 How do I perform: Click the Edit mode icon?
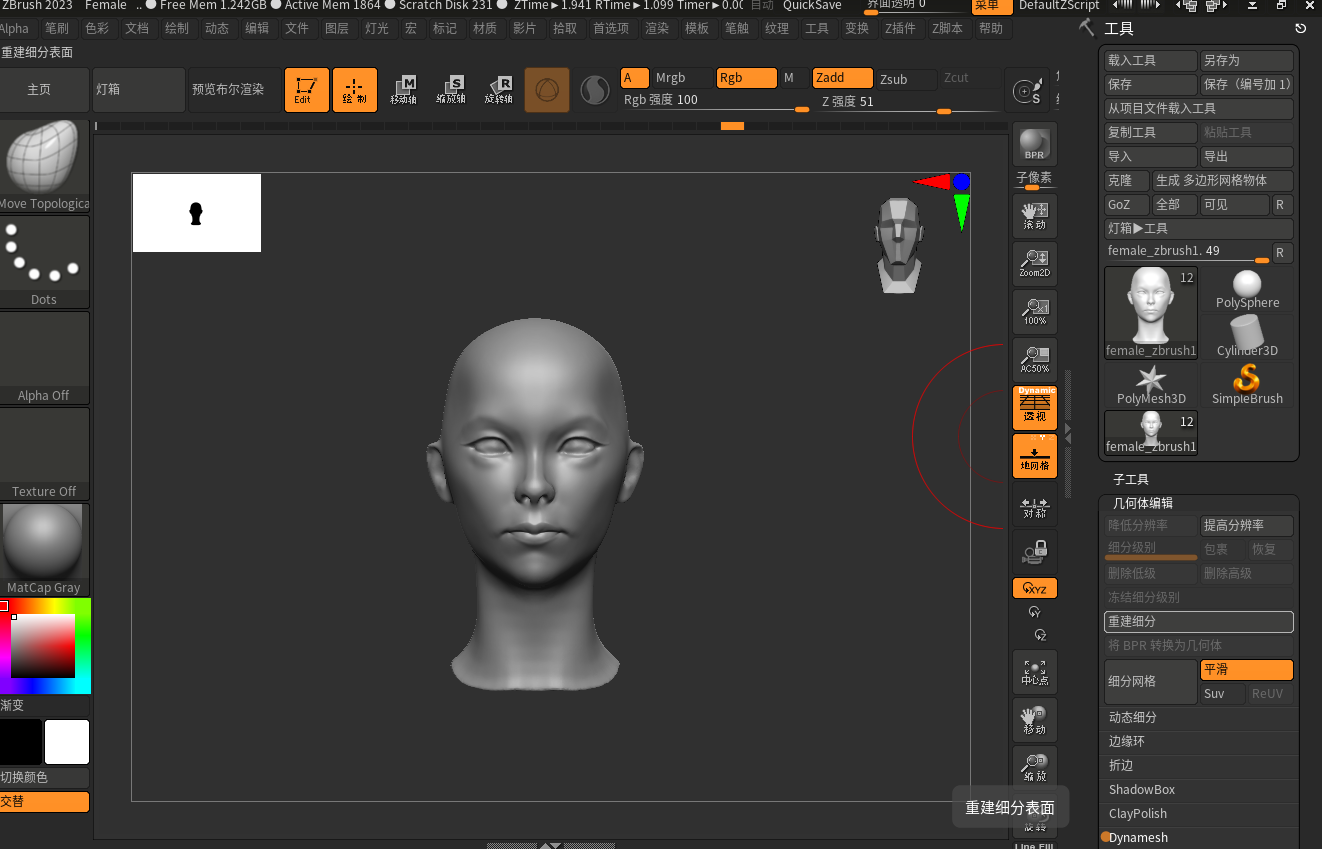[x=306, y=90]
